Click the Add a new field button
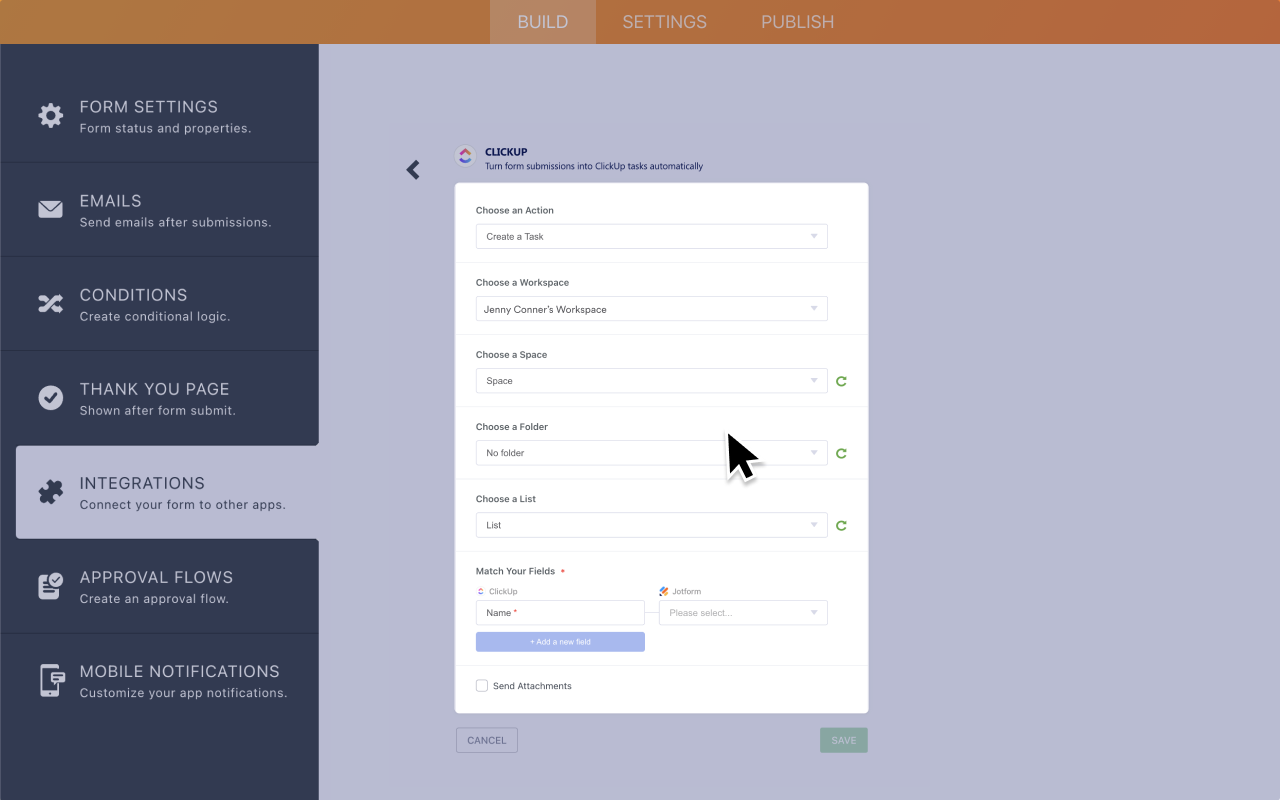 coord(560,641)
